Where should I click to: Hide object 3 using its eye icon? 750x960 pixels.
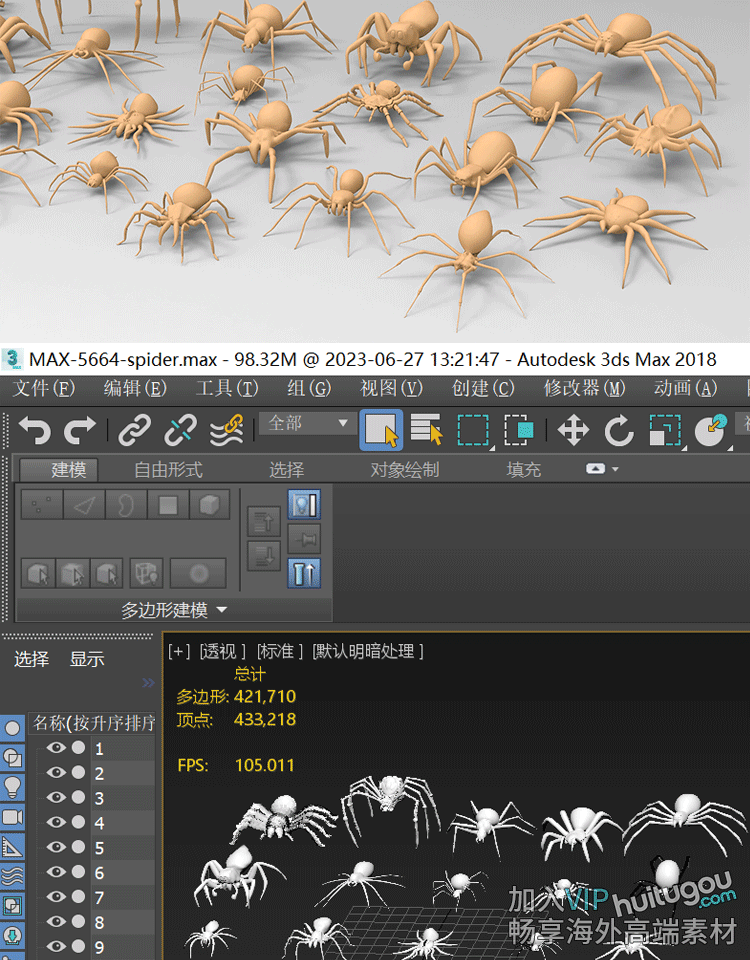click(x=56, y=797)
